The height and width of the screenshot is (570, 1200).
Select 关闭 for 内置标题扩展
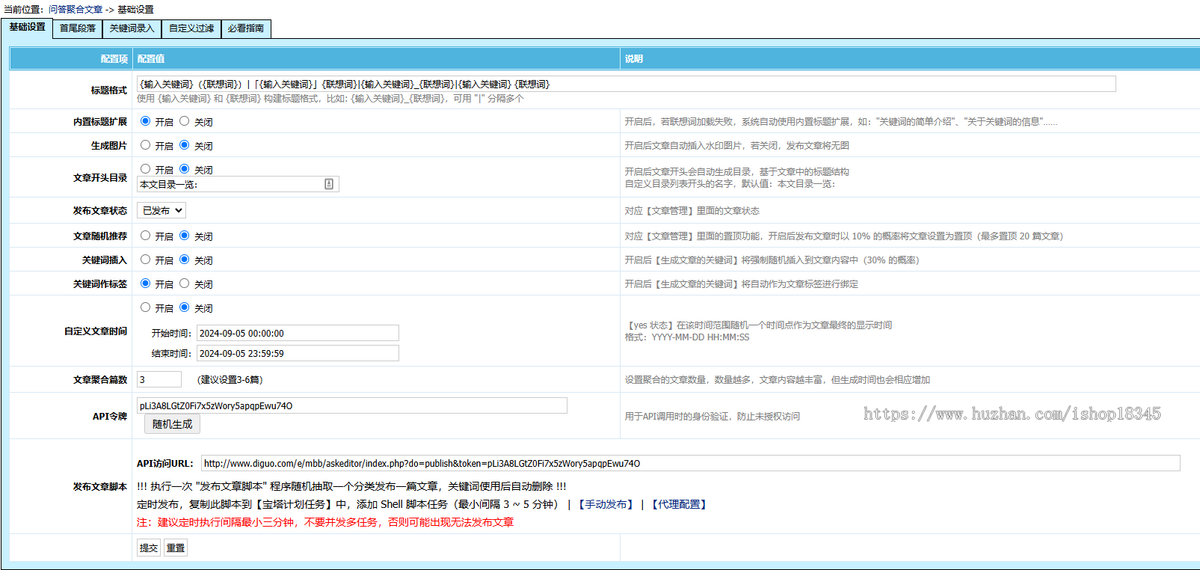185,121
